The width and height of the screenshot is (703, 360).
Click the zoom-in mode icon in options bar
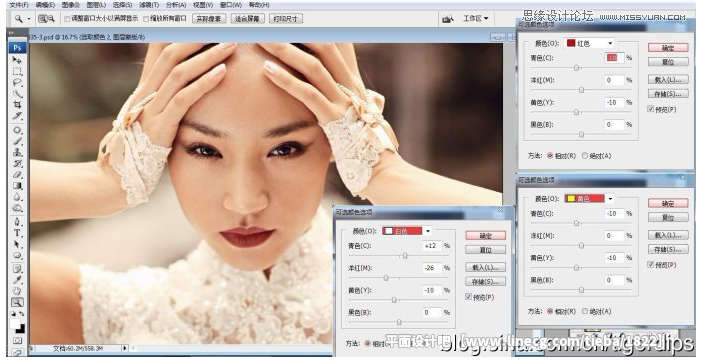[43, 19]
